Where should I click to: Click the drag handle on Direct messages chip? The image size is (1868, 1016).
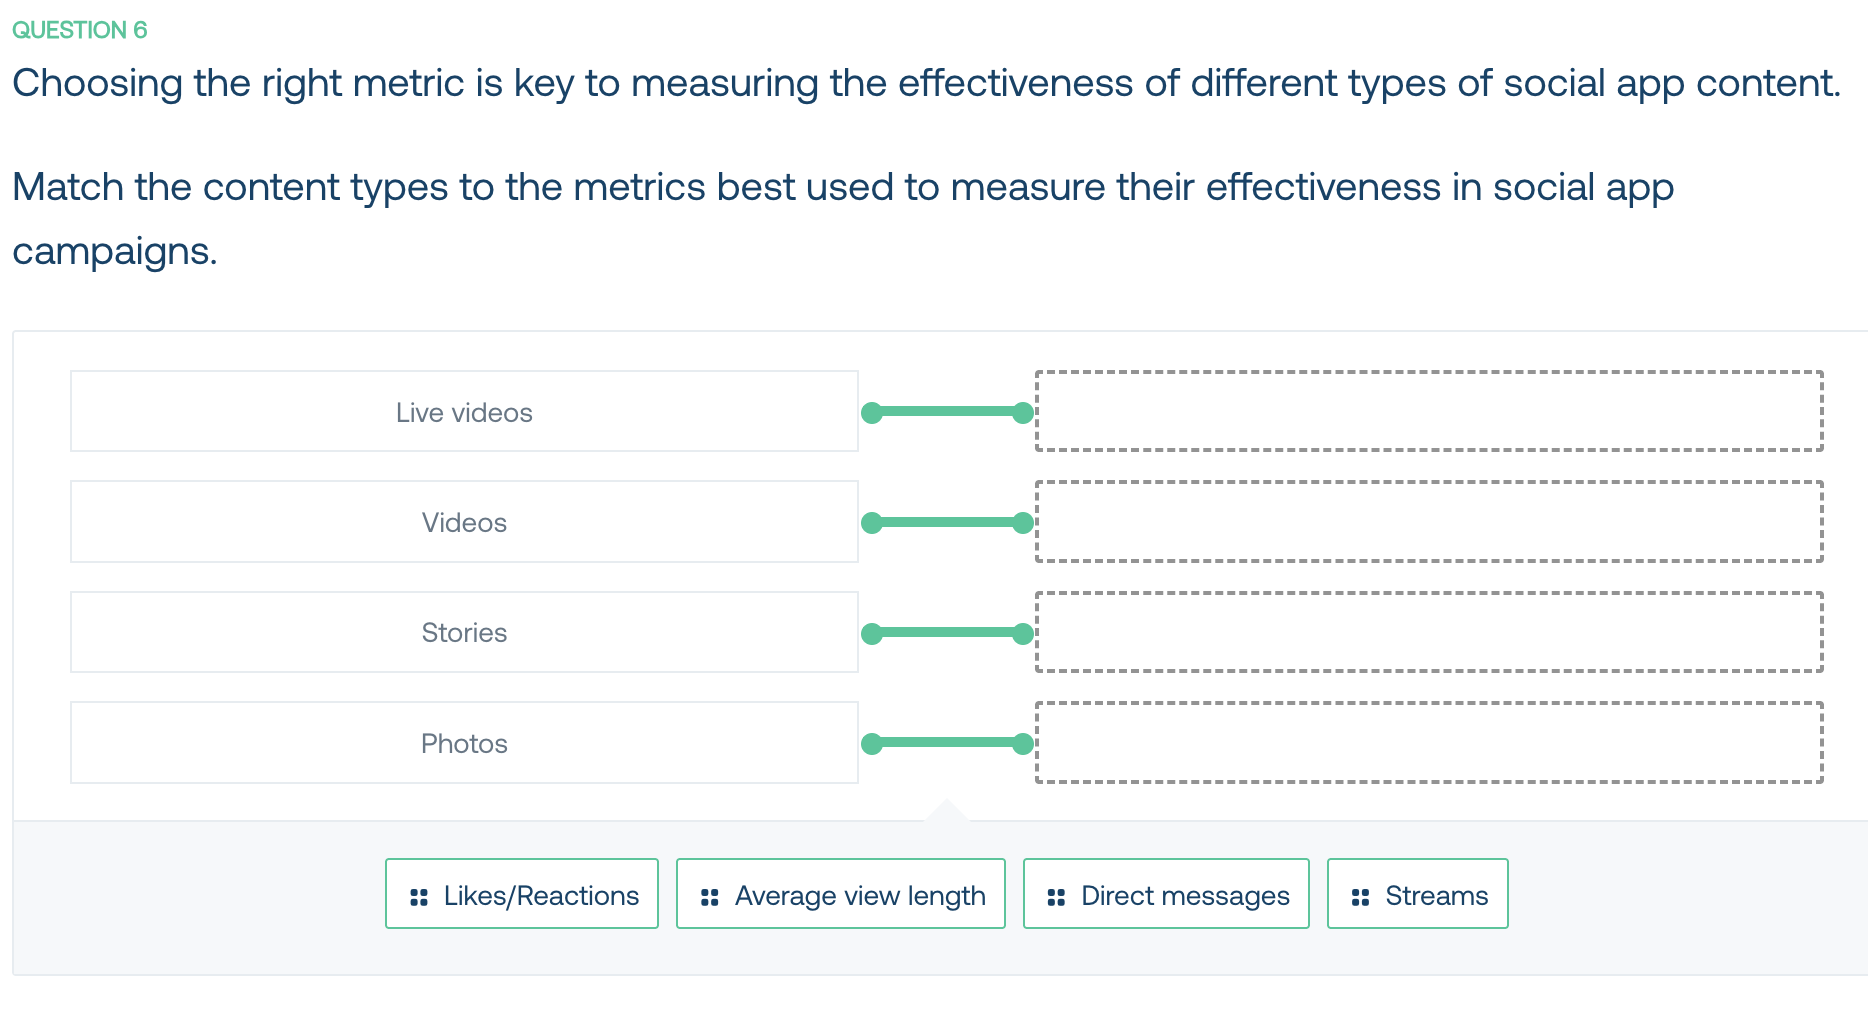[1056, 897]
